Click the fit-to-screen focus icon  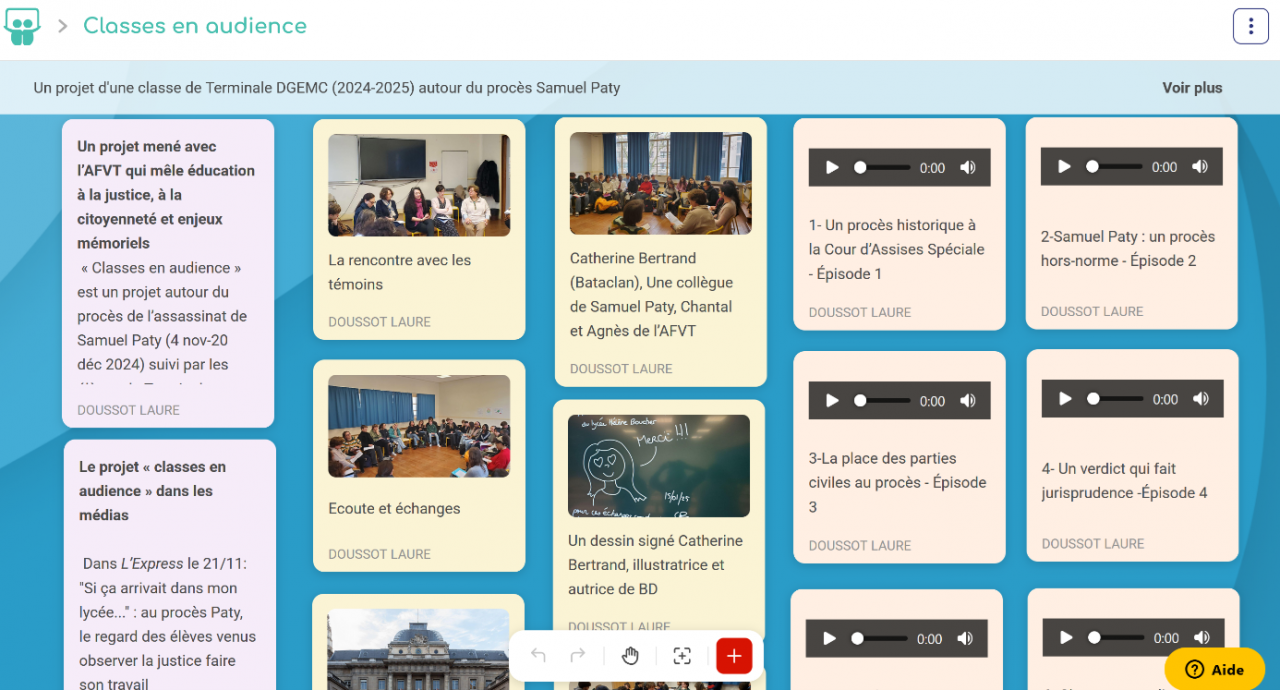[x=682, y=656]
